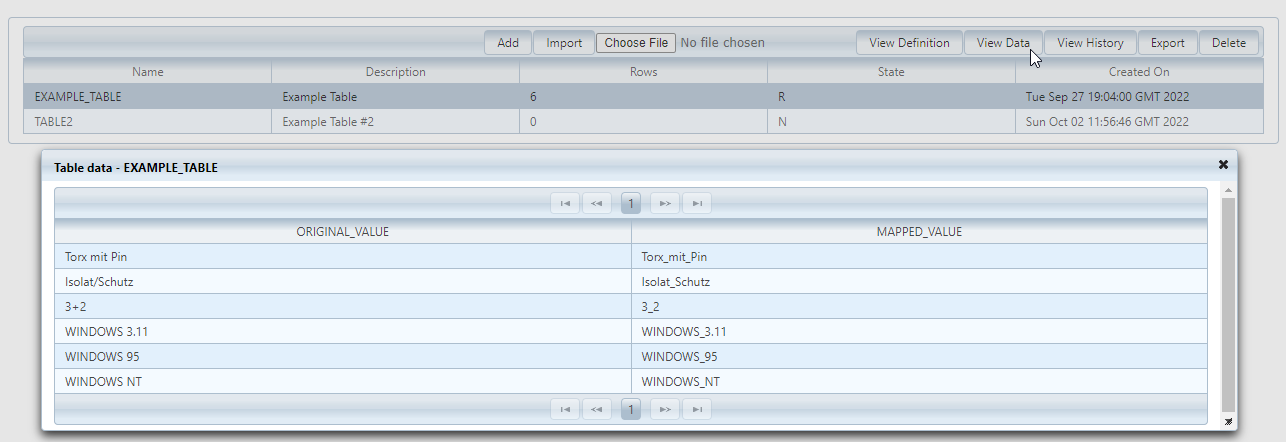Jump to last page in top paginator
The width and height of the screenshot is (1286, 442).
[x=697, y=204]
